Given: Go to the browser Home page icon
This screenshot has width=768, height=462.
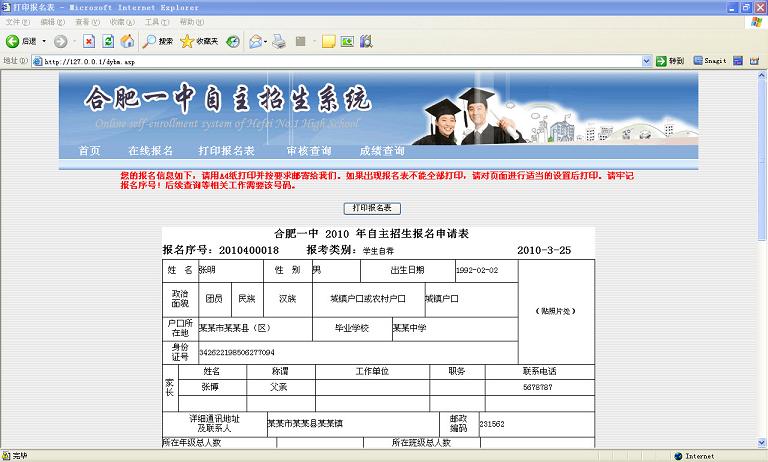Looking at the screenshot, I should pos(127,41).
